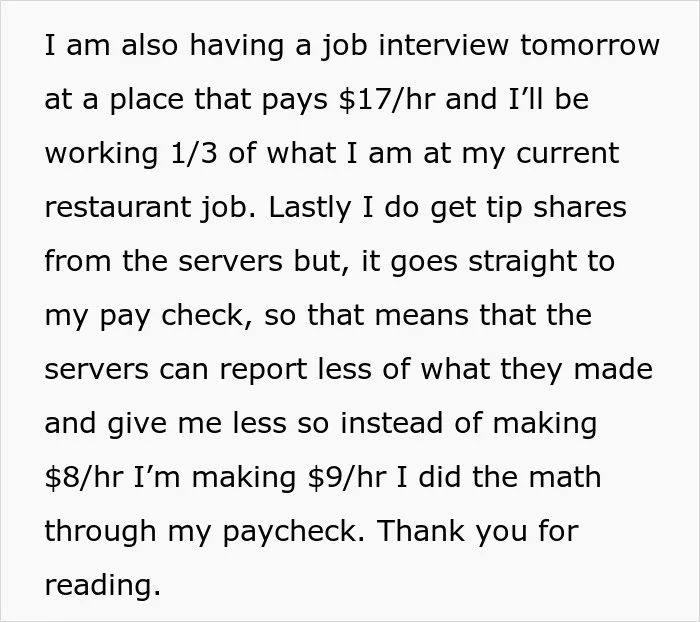
Task: Click the word "through" on the paycheck line
Action: click(100, 532)
